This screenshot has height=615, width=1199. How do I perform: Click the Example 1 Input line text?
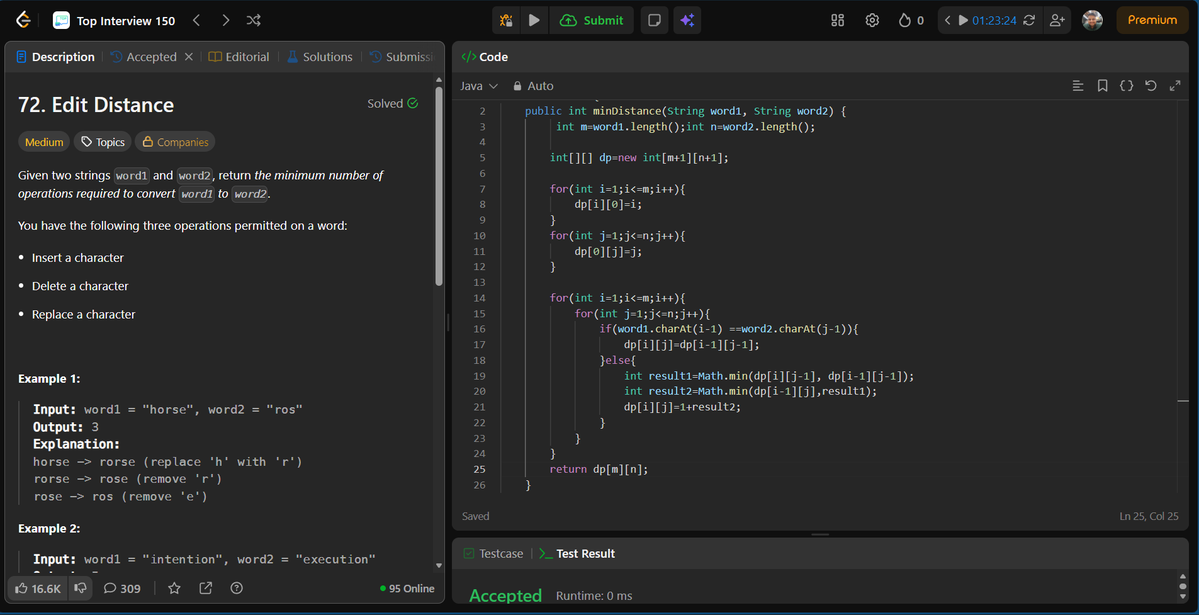pyautogui.click(x=168, y=409)
